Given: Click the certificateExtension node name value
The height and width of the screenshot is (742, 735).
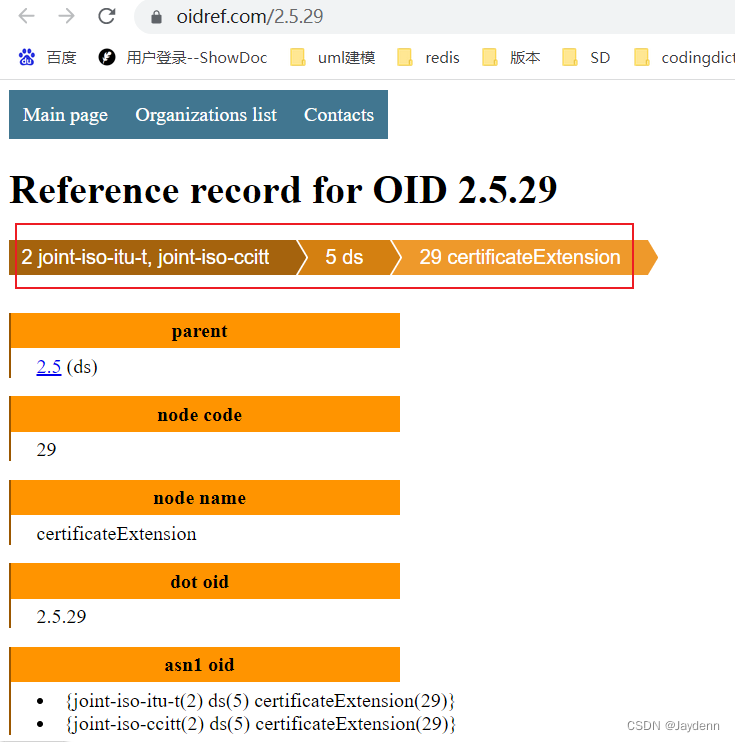Looking at the screenshot, I should (116, 534).
